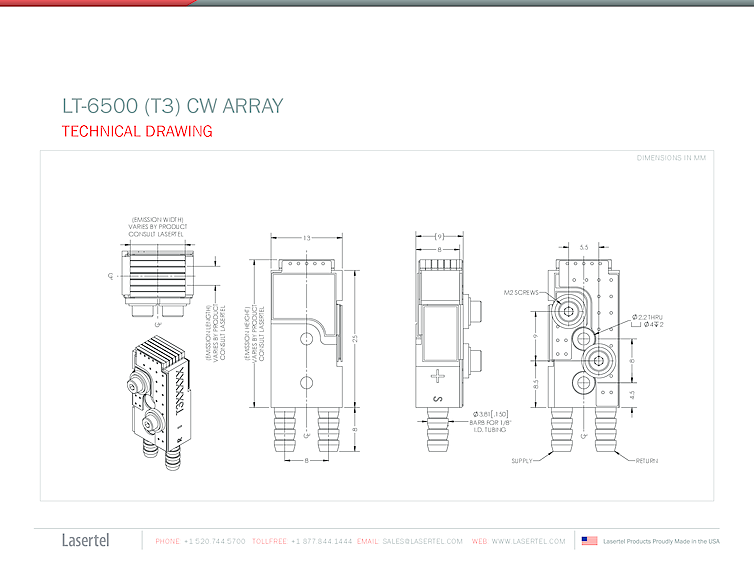Open the www.lasertel.com website link
Image resolution: width=754 pixels, height=566 pixels.
(530, 541)
